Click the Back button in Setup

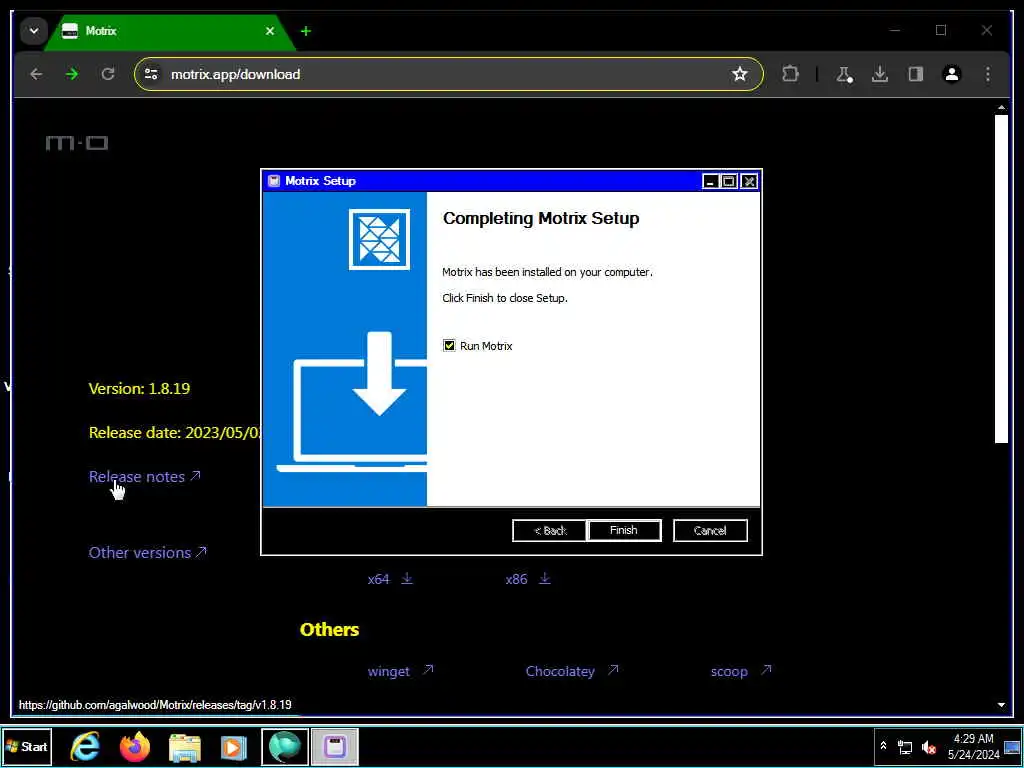coord(549,530)
